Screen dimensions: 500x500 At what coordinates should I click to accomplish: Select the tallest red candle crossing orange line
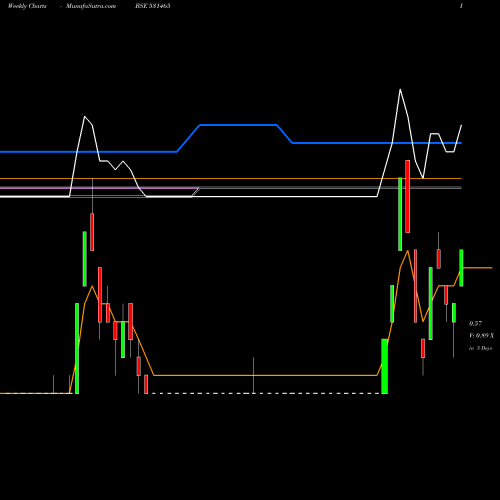tap(407, 196)
